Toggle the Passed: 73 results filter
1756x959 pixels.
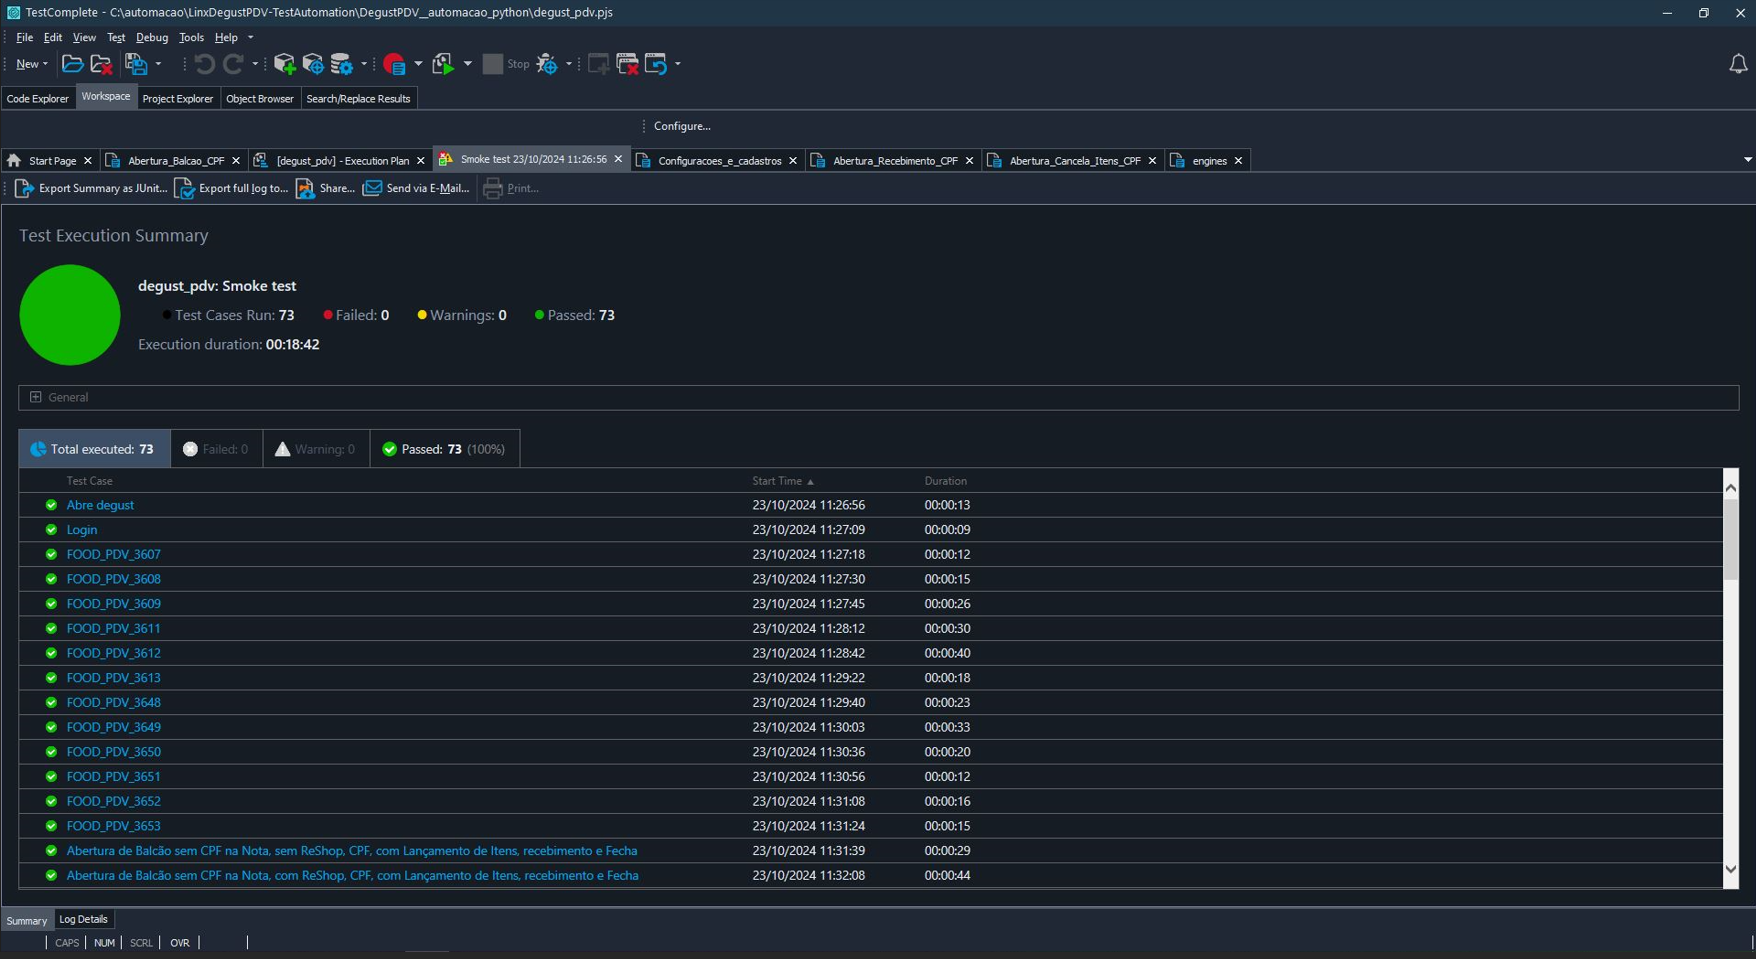444,449
